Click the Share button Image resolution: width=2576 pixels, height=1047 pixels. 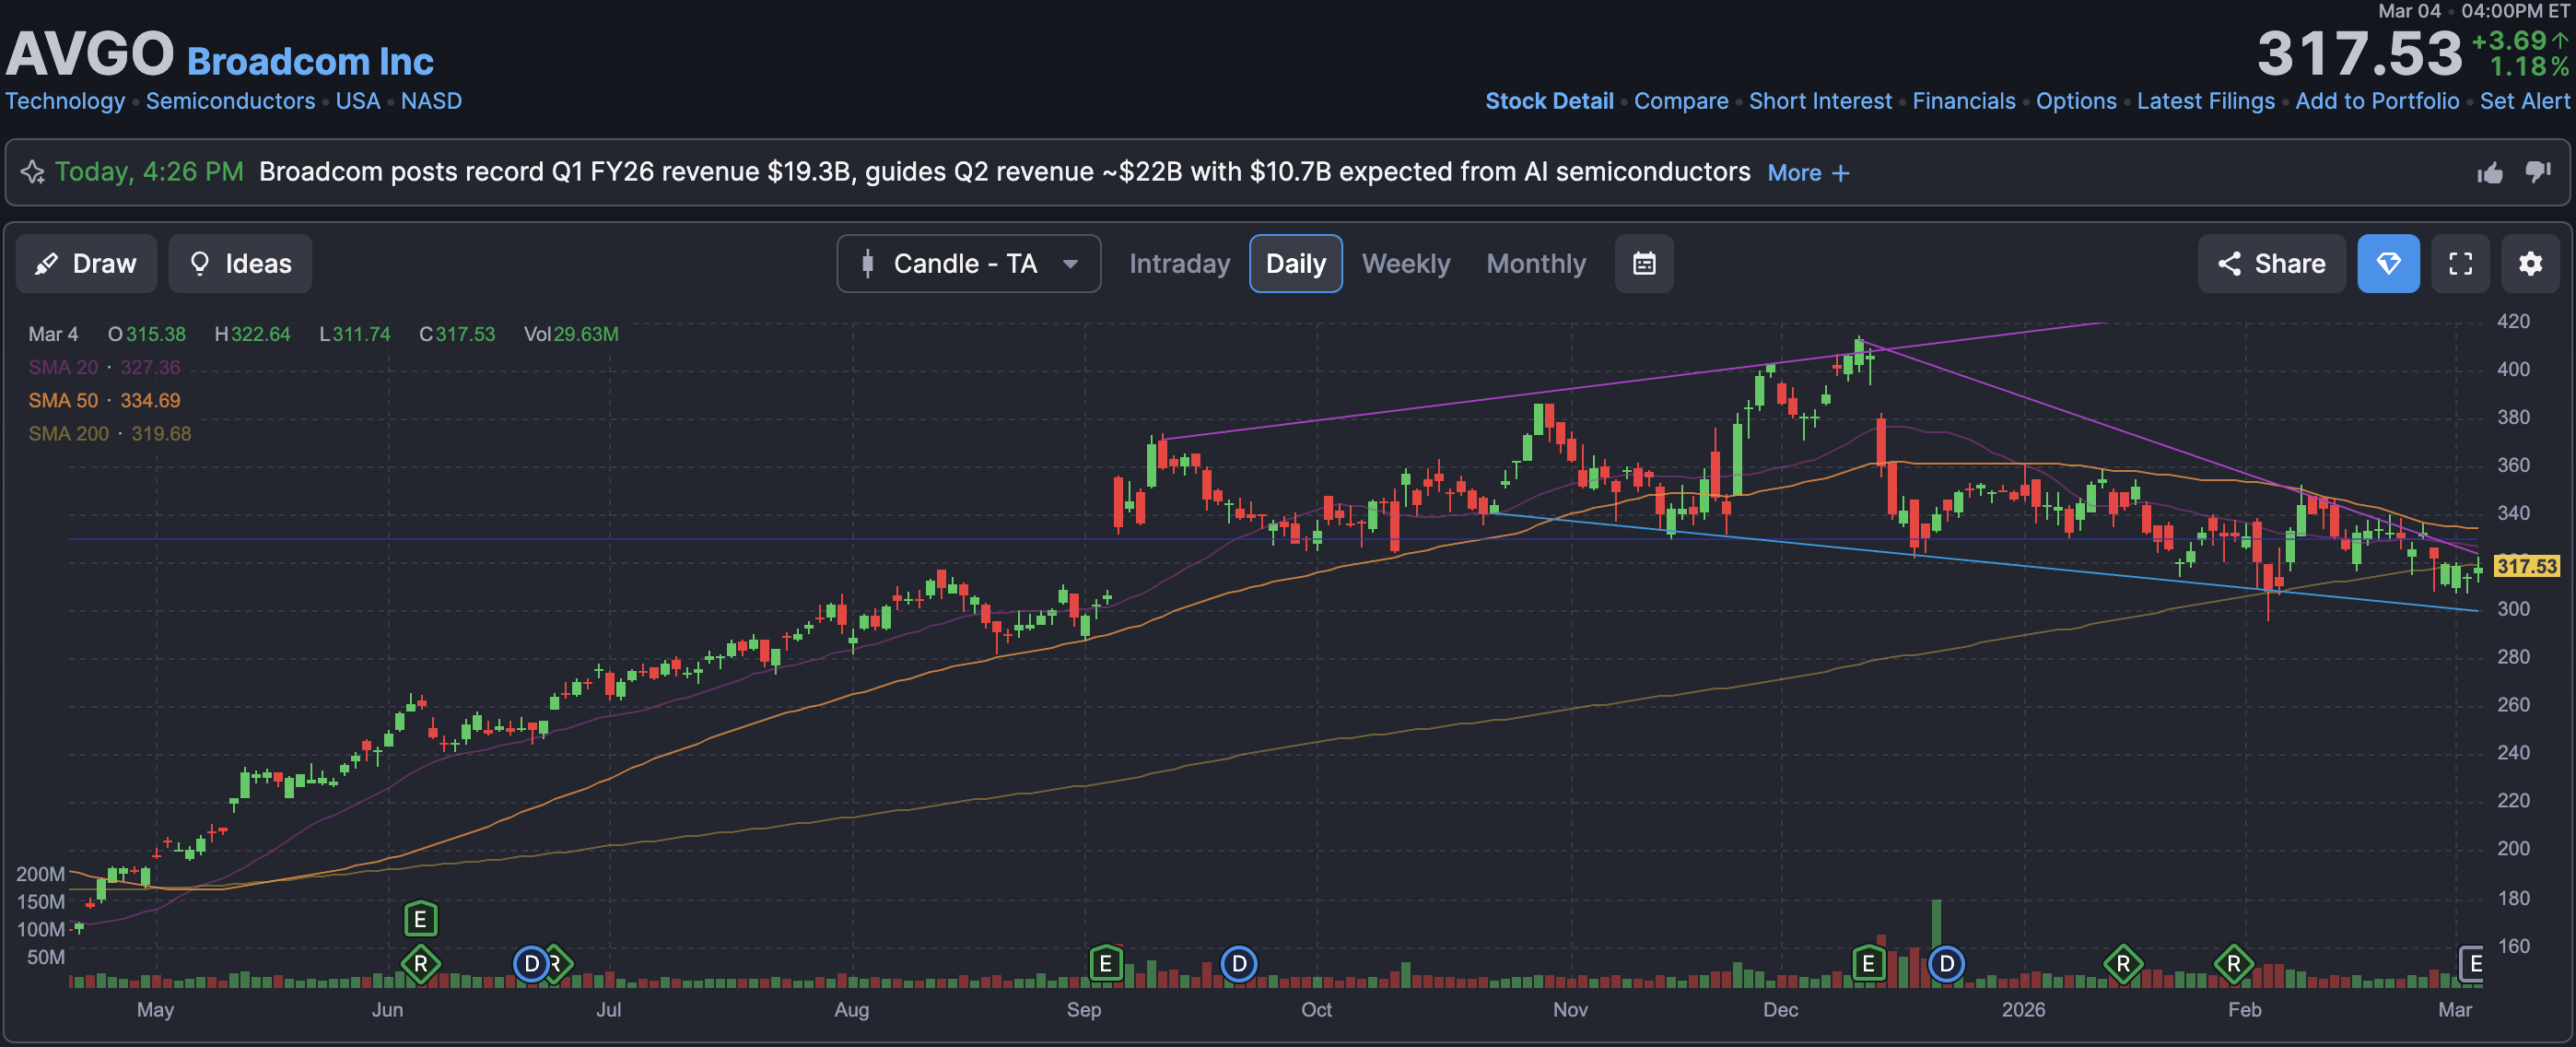[x=2271, y=264]
